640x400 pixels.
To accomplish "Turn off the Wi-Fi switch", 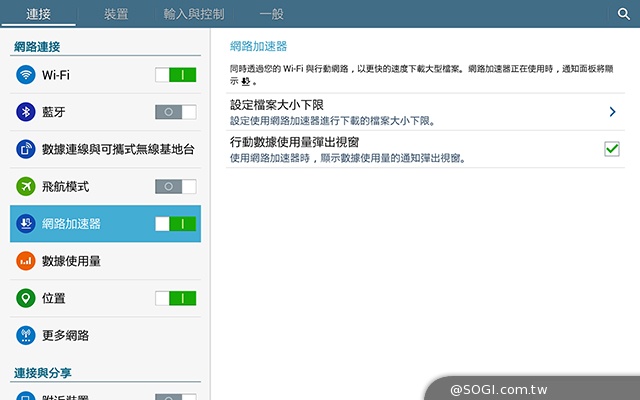I will click(x=175, y=75).
